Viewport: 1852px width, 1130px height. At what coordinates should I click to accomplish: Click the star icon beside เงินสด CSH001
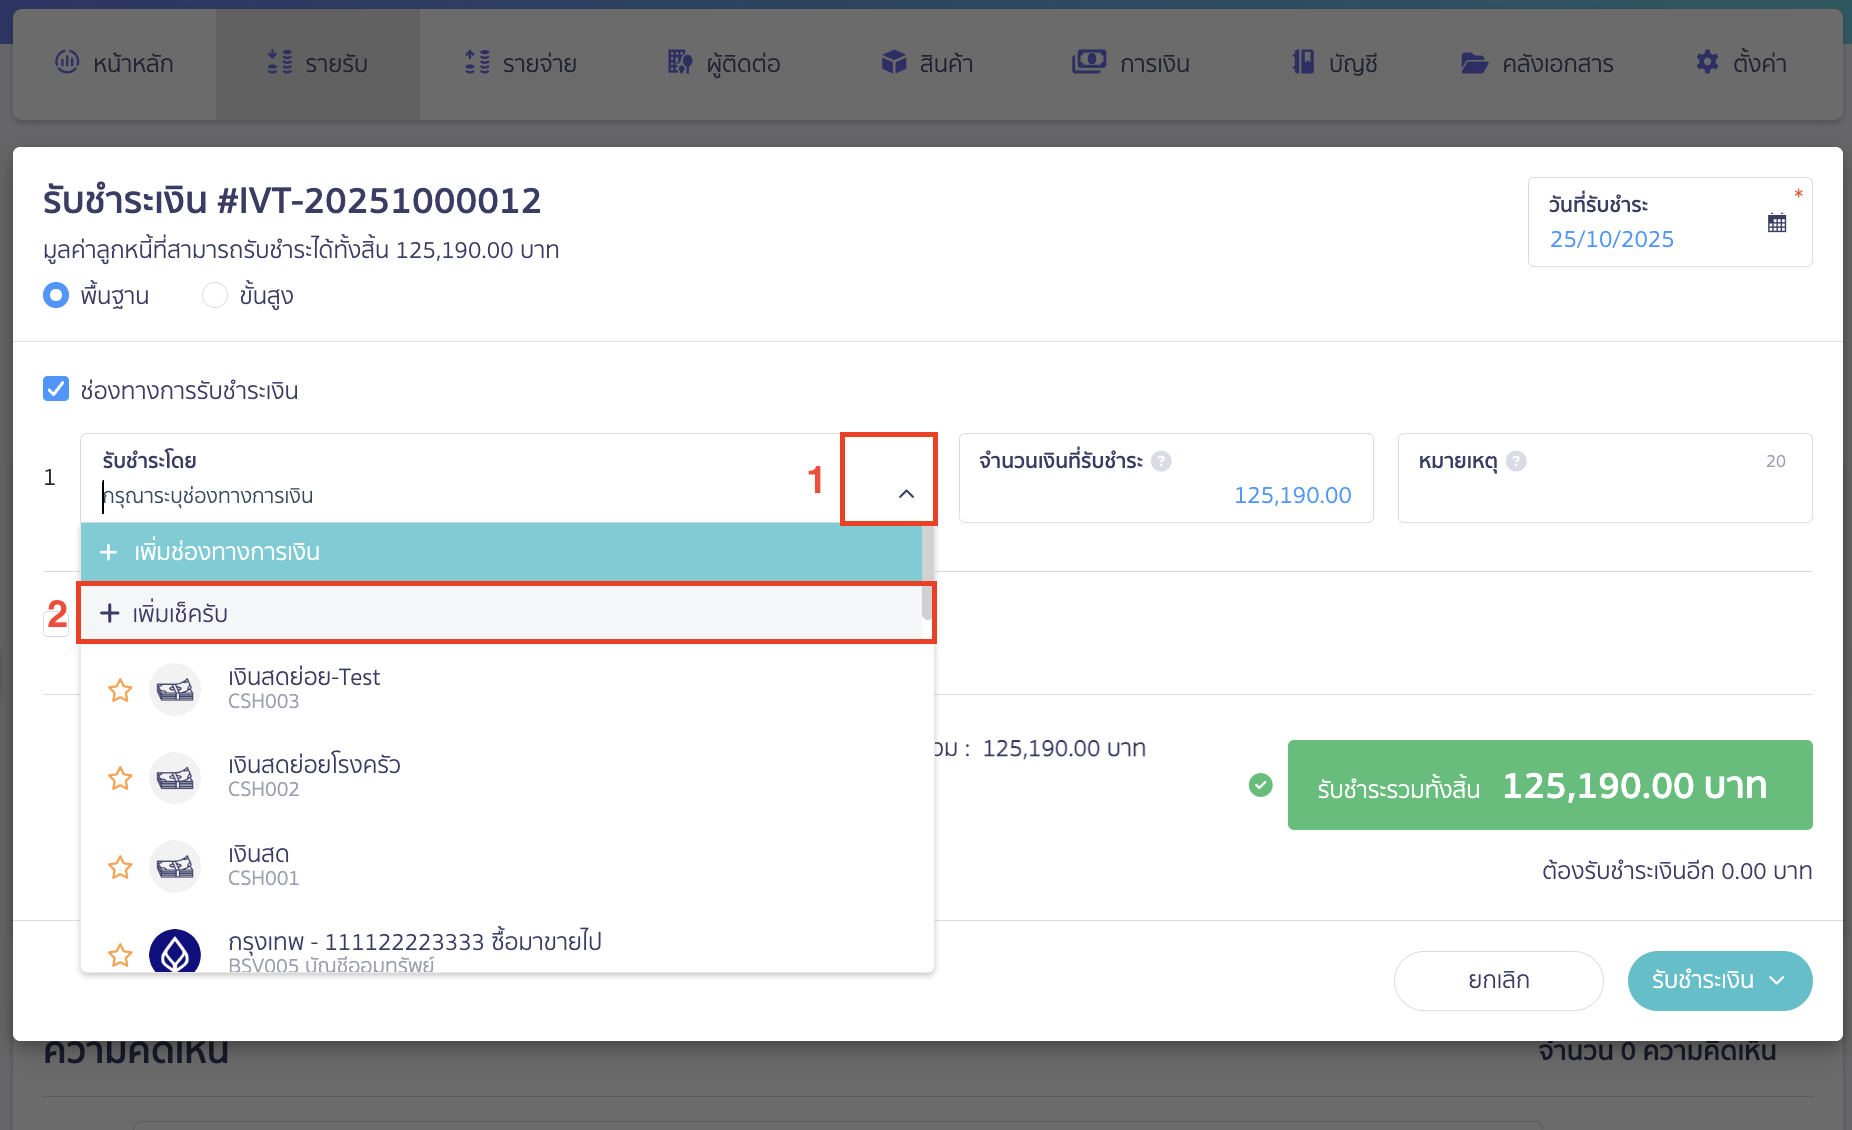[120, 867]
